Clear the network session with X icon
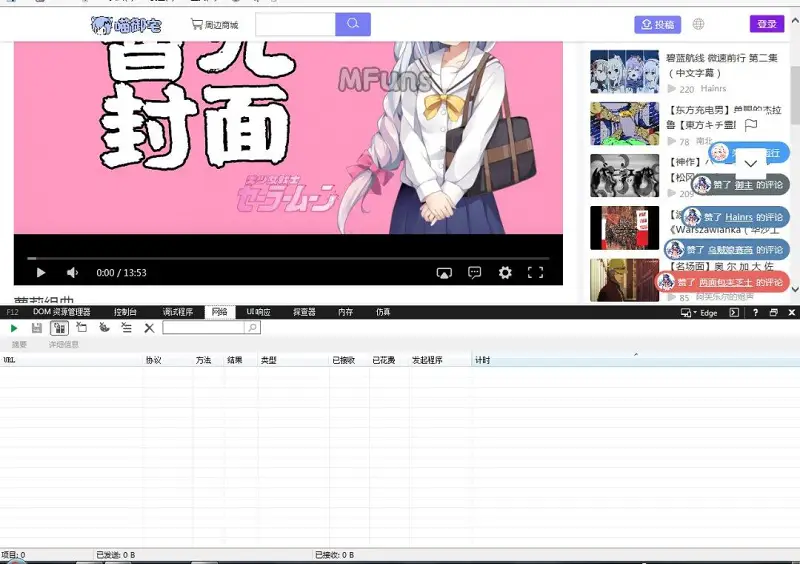 149,328
